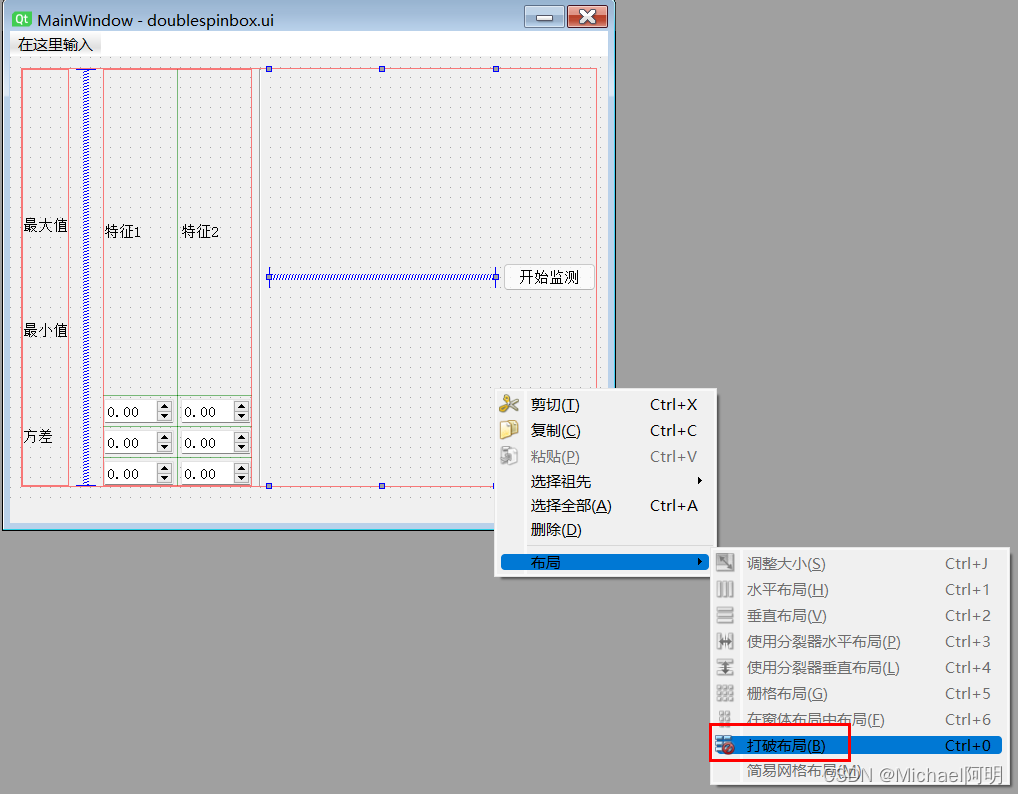This screenshot has width=1018, height=794.
Task: Click the 垂直布局 vertical layout icon
Action: [x=725, y=615]
